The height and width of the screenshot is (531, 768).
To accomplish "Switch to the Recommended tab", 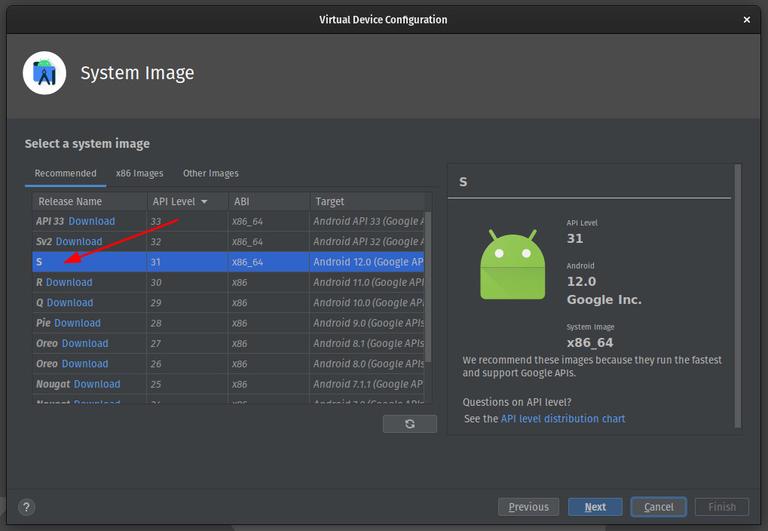I will coord(65,173).
